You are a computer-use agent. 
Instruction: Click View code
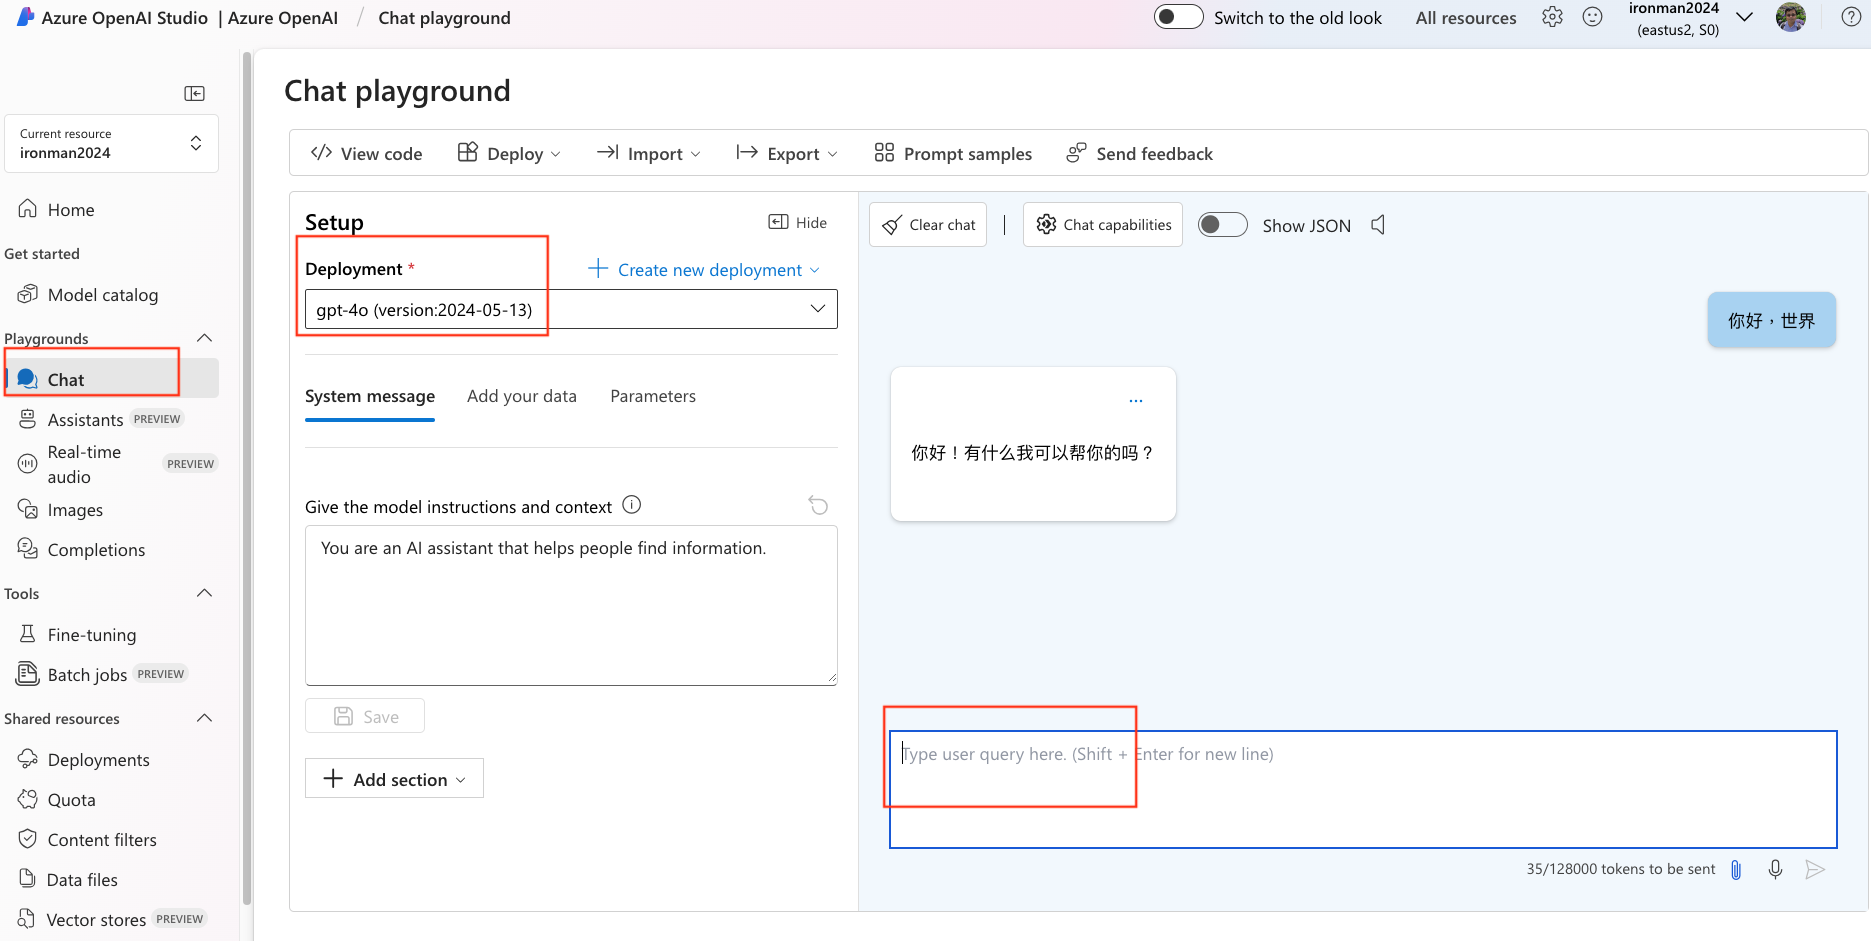(366, 153)
